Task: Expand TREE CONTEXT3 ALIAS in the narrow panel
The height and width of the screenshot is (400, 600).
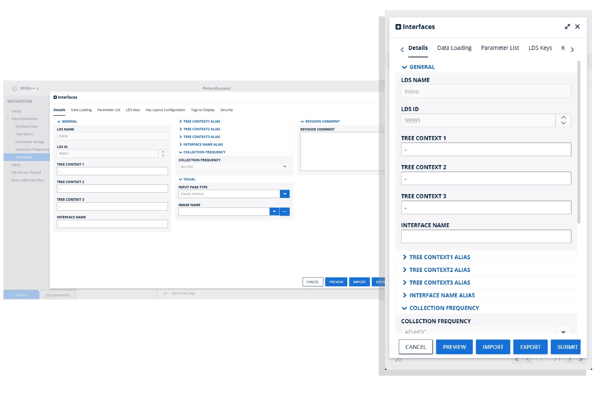Action: click(x=436, y=282)
